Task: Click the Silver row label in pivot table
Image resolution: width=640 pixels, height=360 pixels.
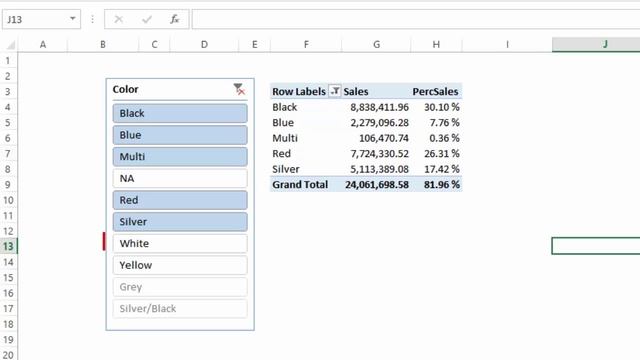Action: pos(306,169)
